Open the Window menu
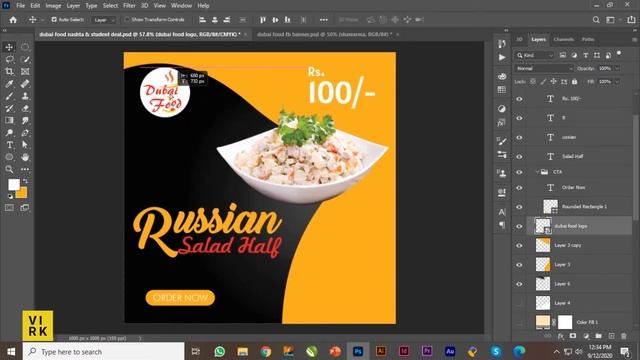640x360 pixels. click(181, 6)
